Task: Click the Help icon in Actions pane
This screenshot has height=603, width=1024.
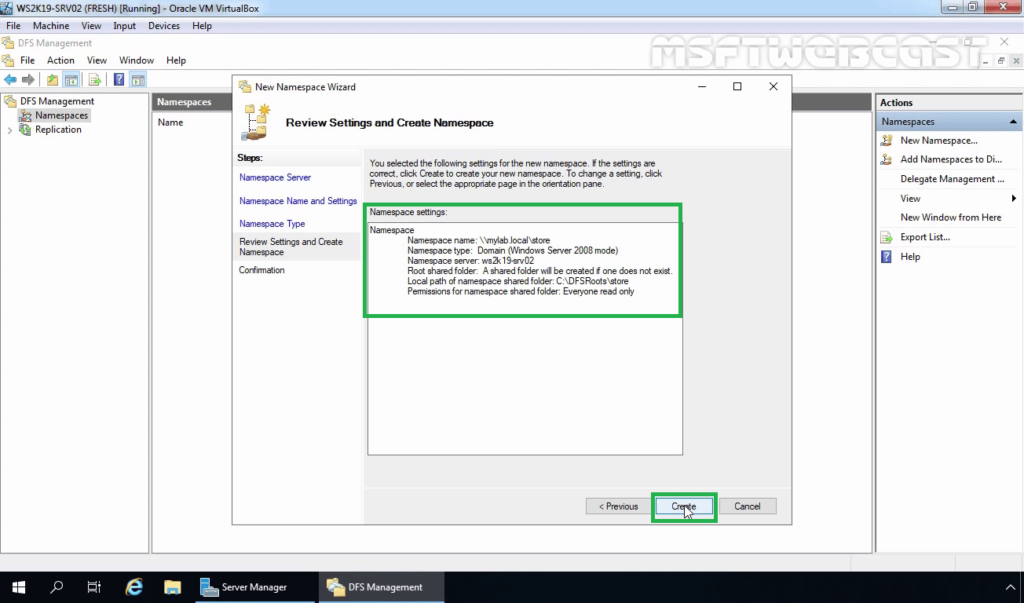Action: [886, 257]
